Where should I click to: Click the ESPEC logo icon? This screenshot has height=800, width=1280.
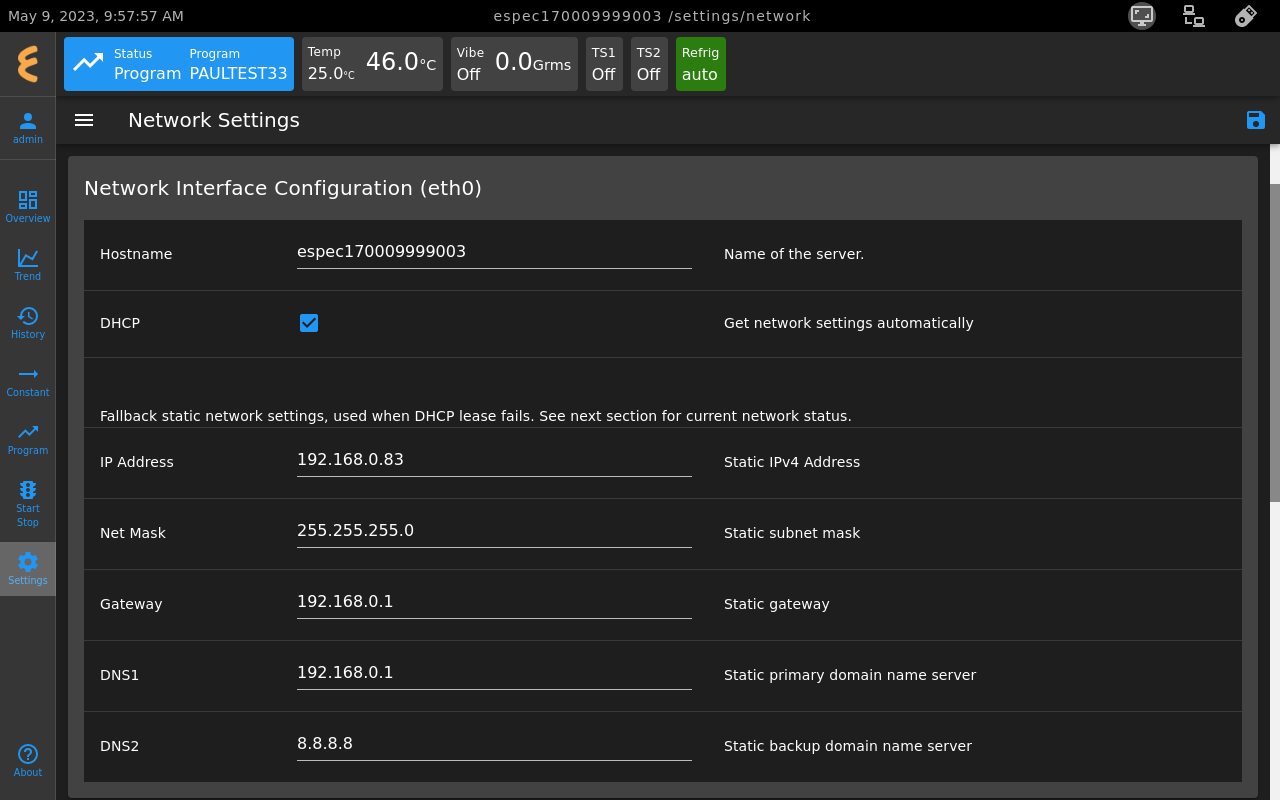[x=28, y=64]
